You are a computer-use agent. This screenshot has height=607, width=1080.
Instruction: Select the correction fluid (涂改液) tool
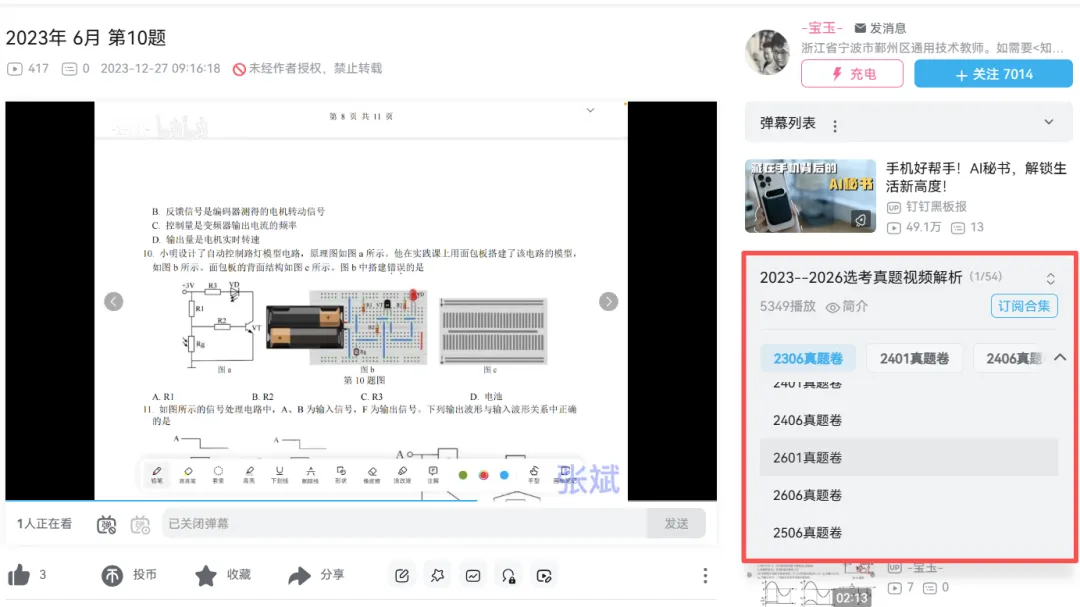pos(402,474)
